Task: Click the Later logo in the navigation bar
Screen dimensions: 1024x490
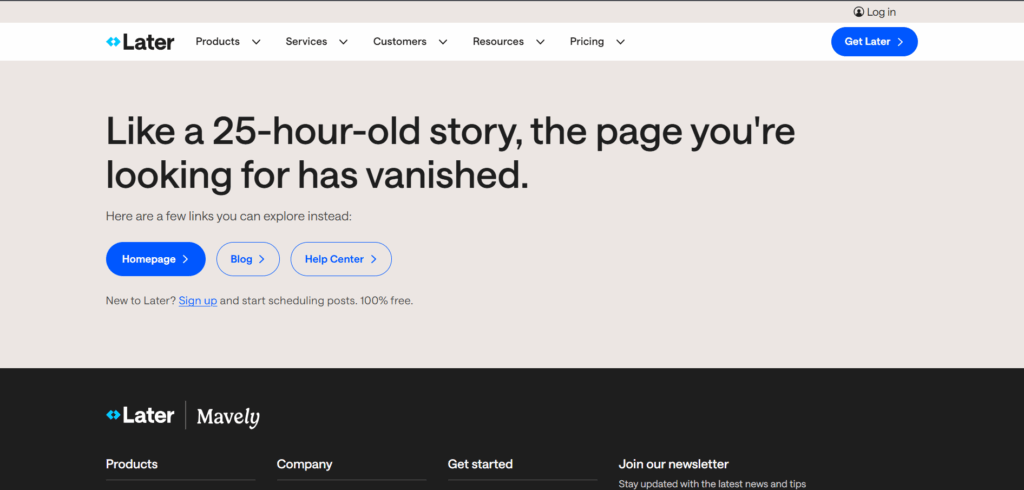Action: point(140,42)
